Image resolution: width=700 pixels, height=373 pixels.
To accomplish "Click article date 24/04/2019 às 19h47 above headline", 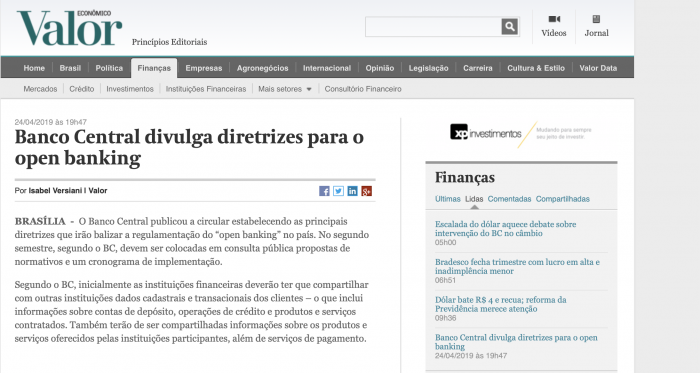I will pyautogui.click(x=50, y=122).
